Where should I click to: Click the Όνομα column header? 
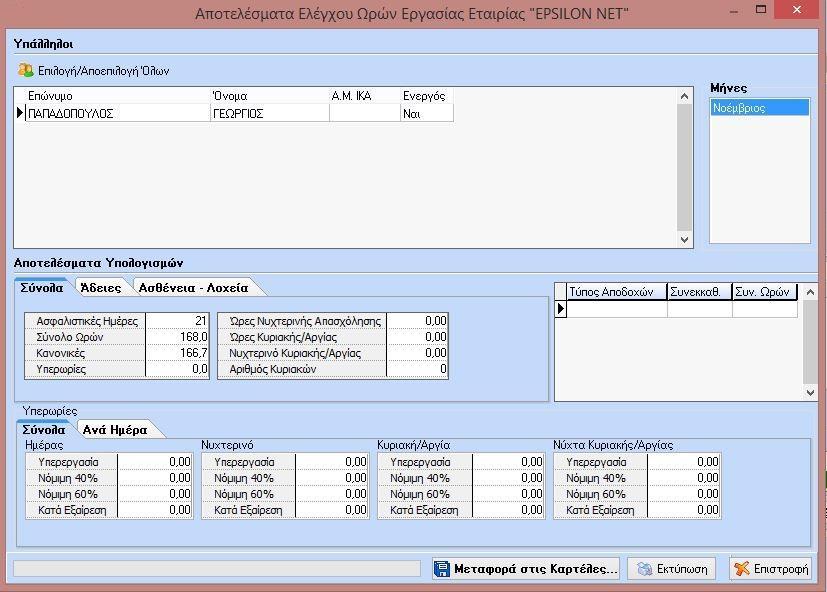(270, 96)
